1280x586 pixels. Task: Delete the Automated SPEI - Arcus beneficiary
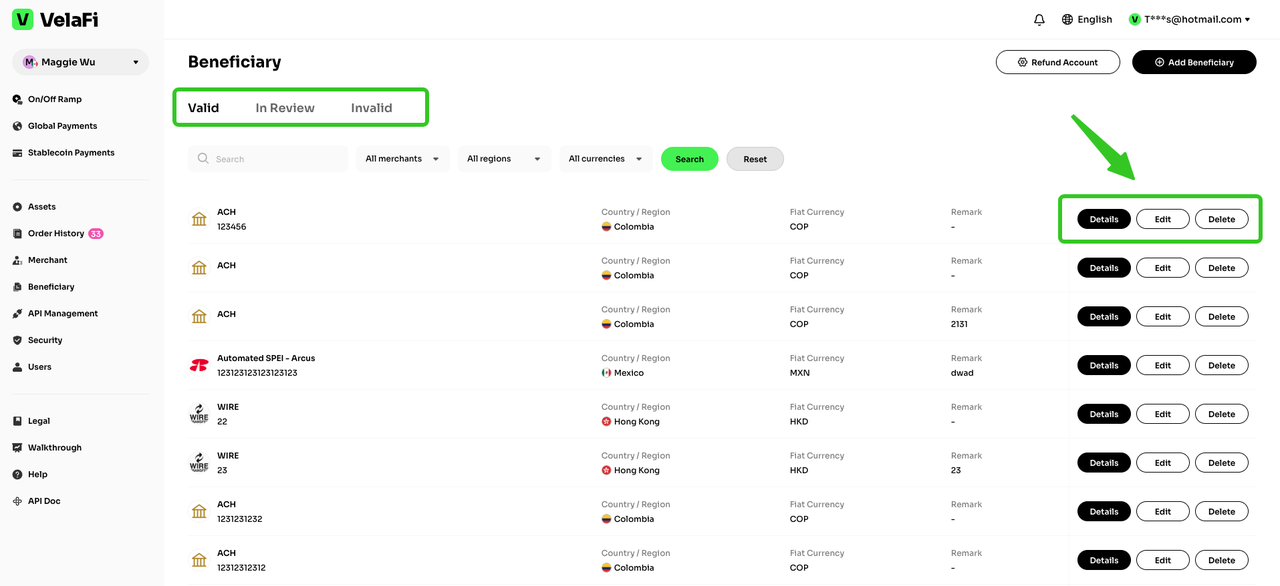[1221, 366]
